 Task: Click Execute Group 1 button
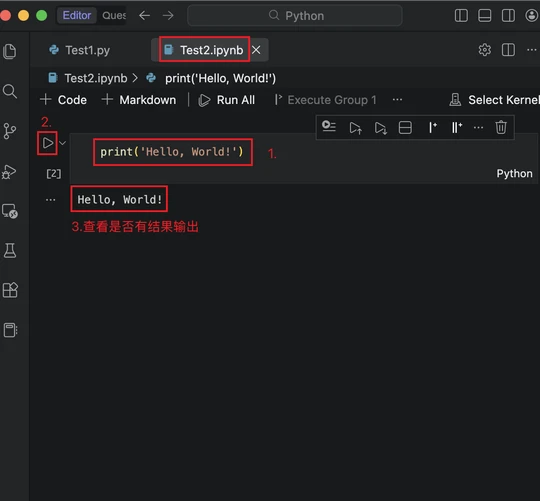coord(325,100)
